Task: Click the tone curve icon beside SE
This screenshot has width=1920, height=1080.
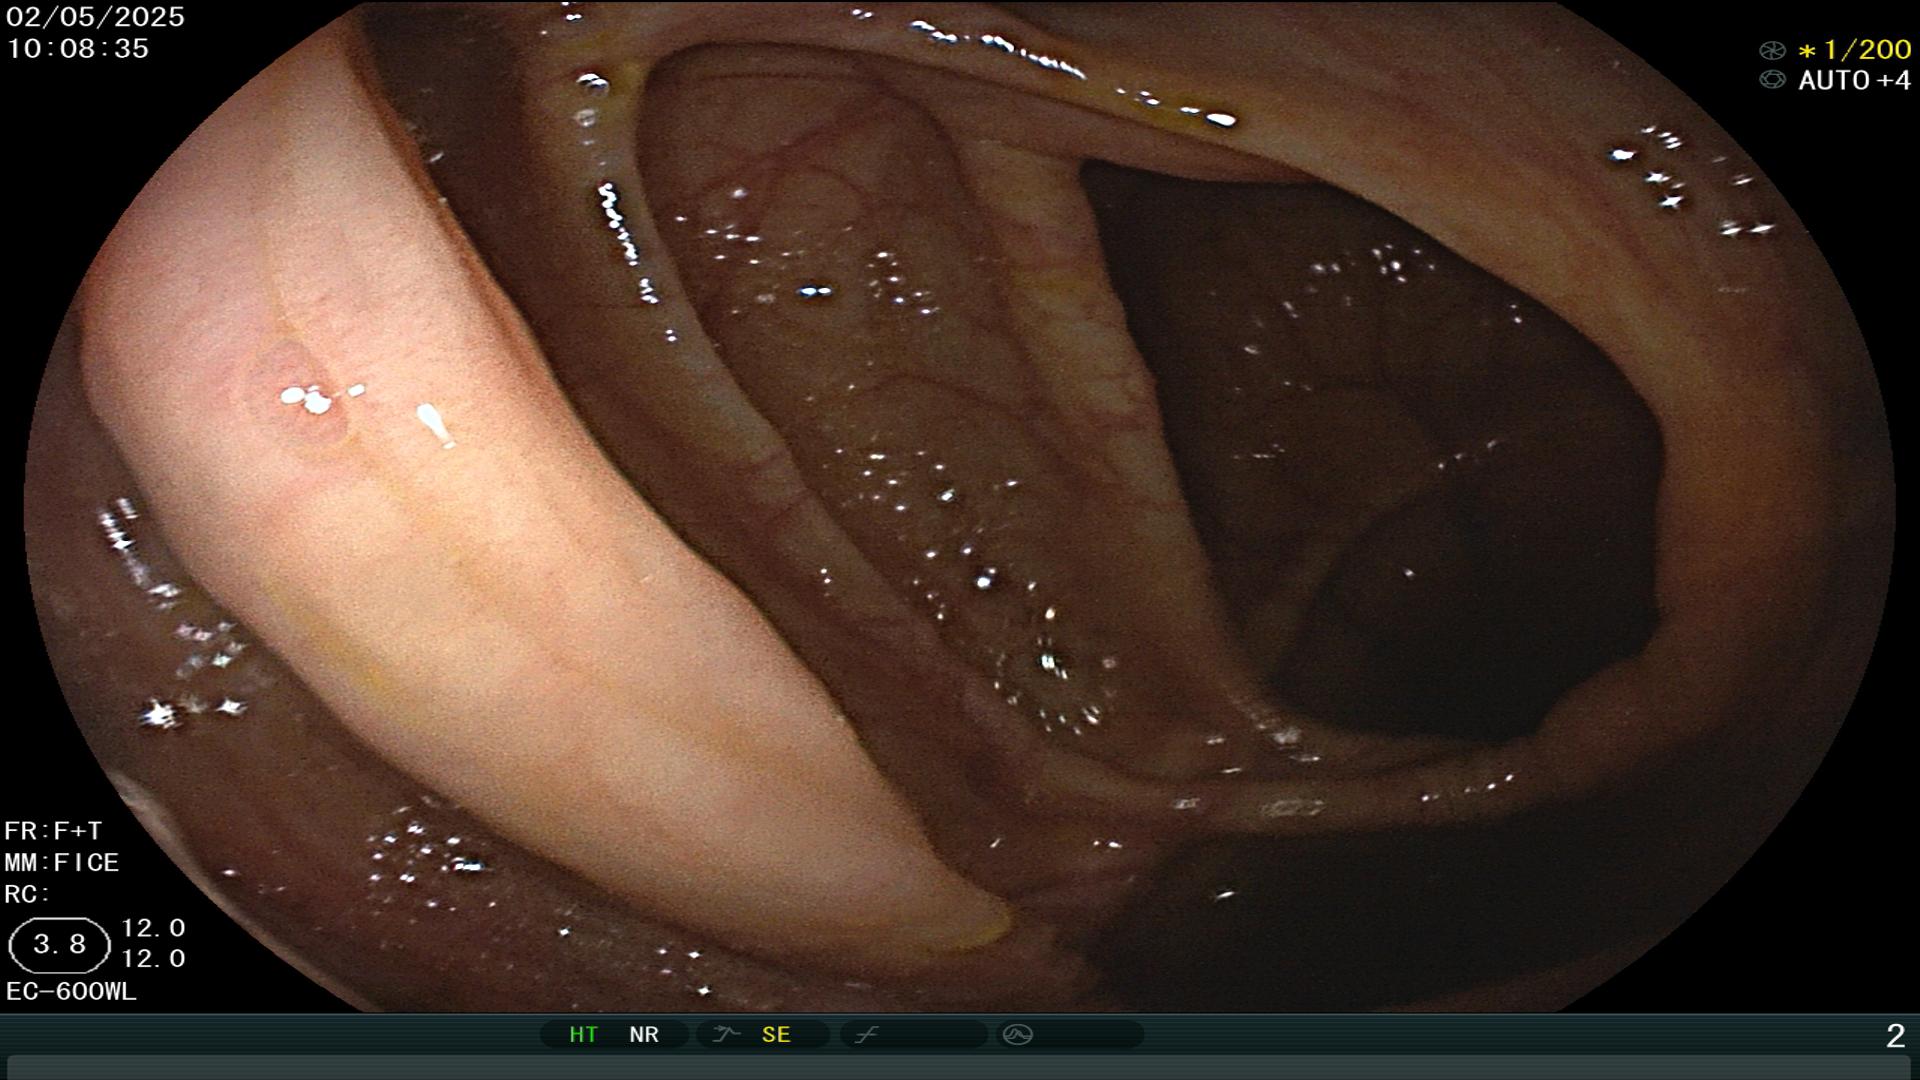Action: pyautogui.click(x=725, y=1035)
